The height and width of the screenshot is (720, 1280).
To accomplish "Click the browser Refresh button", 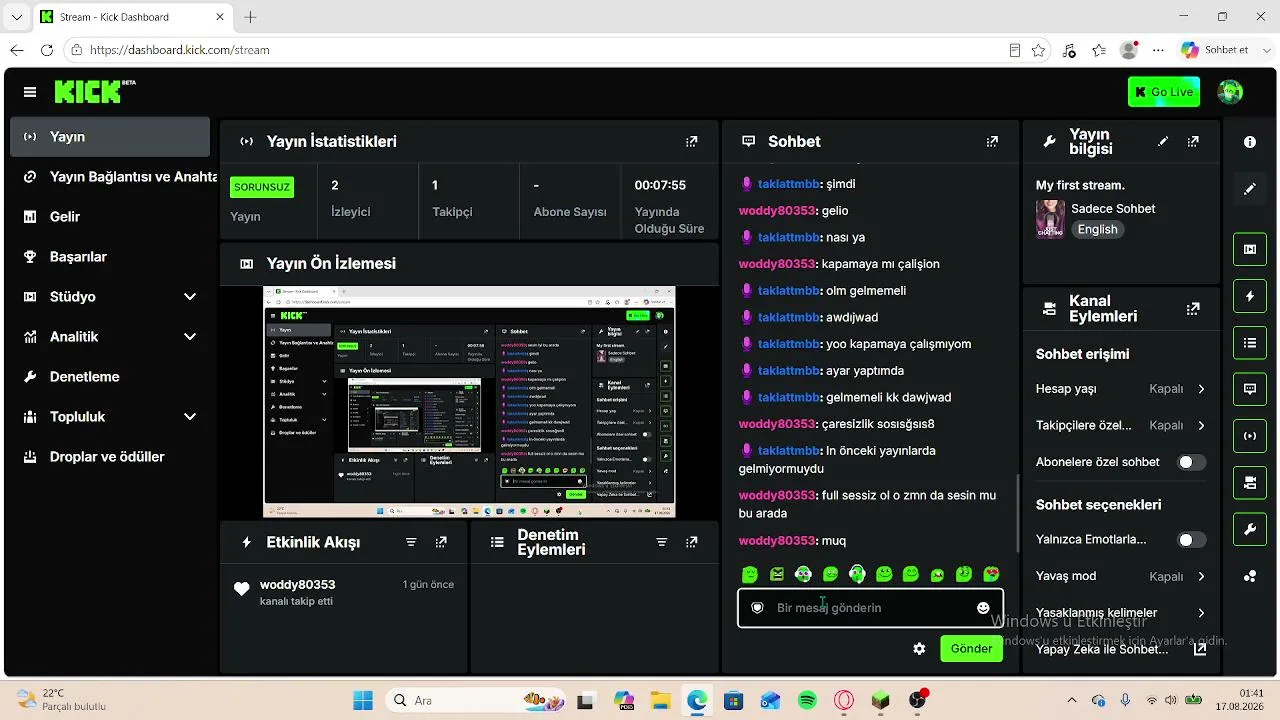I will [47, 50].
